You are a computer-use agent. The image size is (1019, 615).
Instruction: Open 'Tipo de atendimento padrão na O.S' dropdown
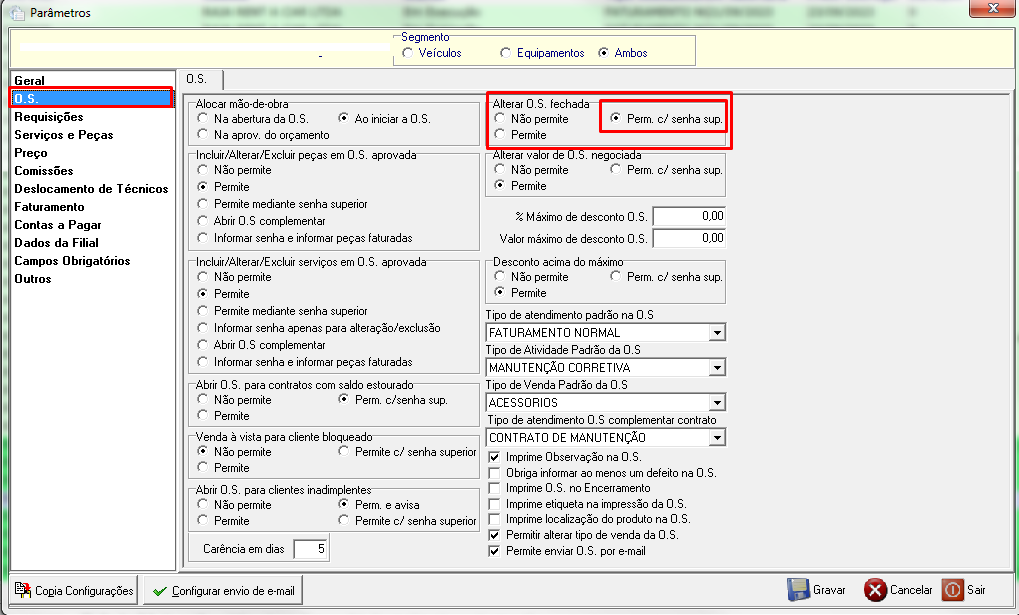point(717,333)
